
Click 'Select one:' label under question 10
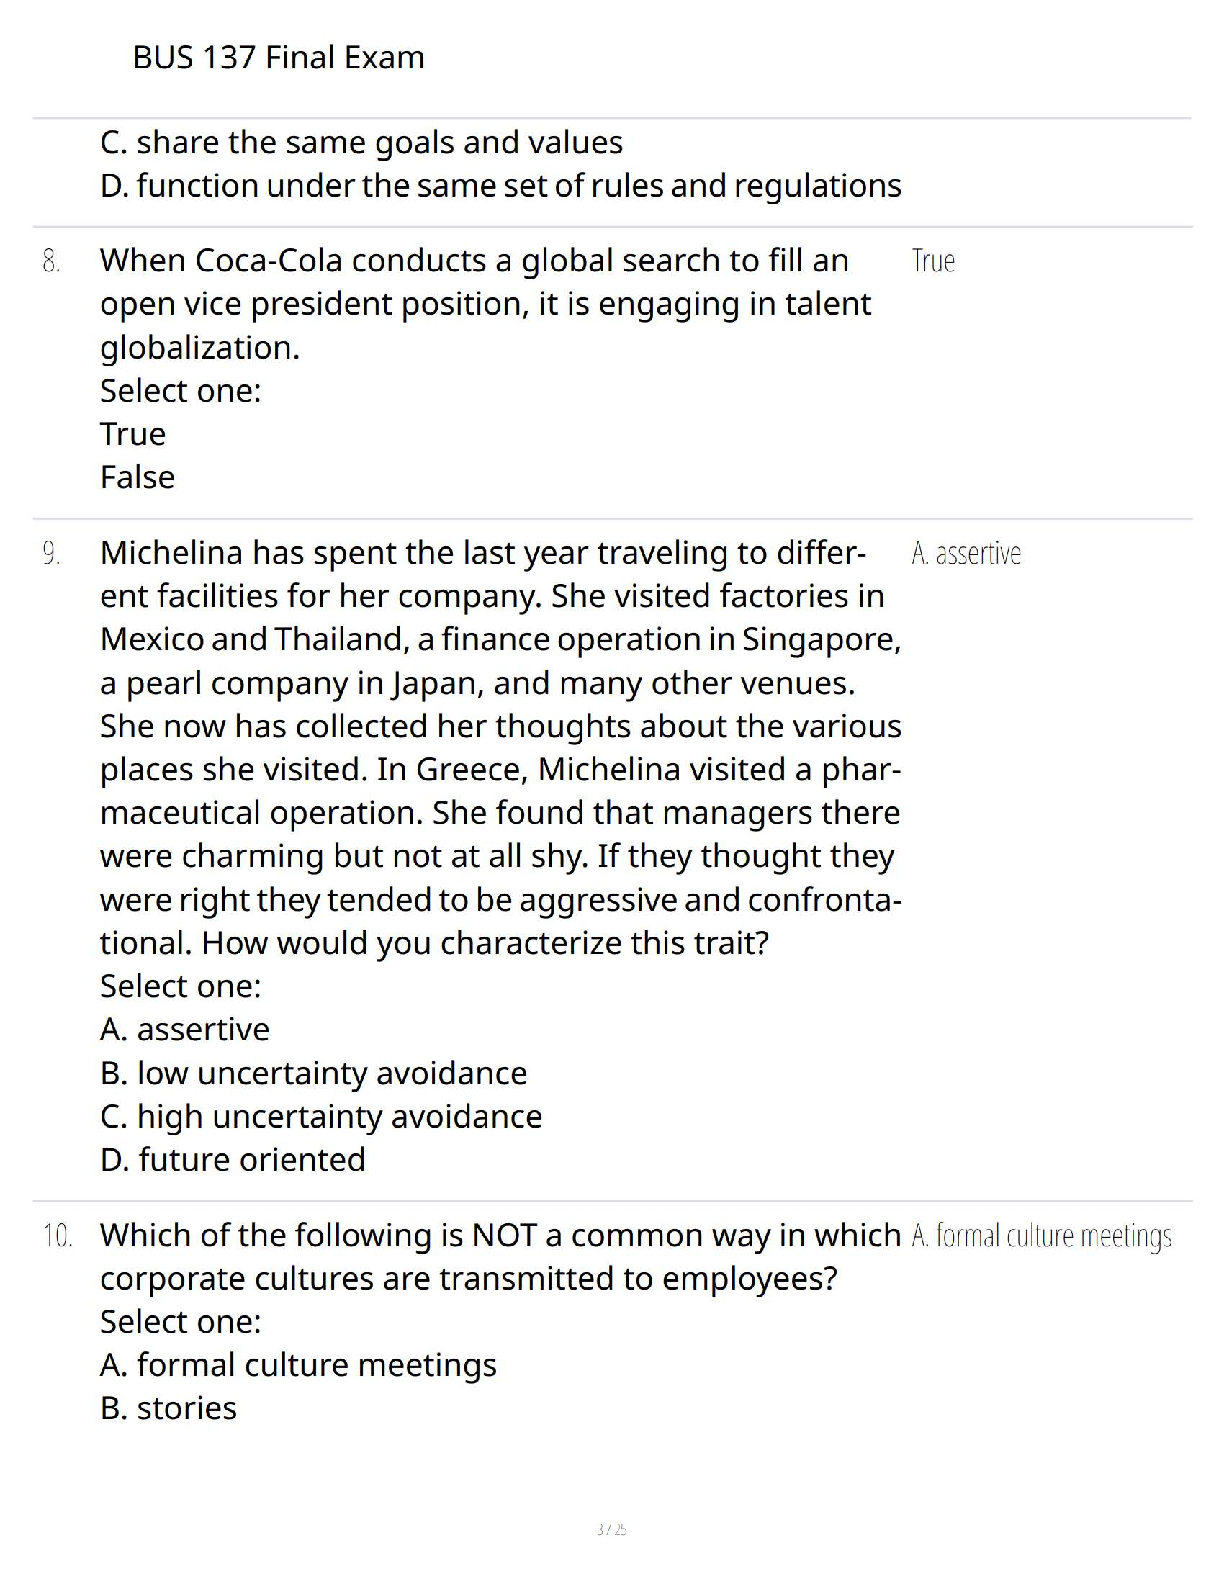tap(180, 1322)
